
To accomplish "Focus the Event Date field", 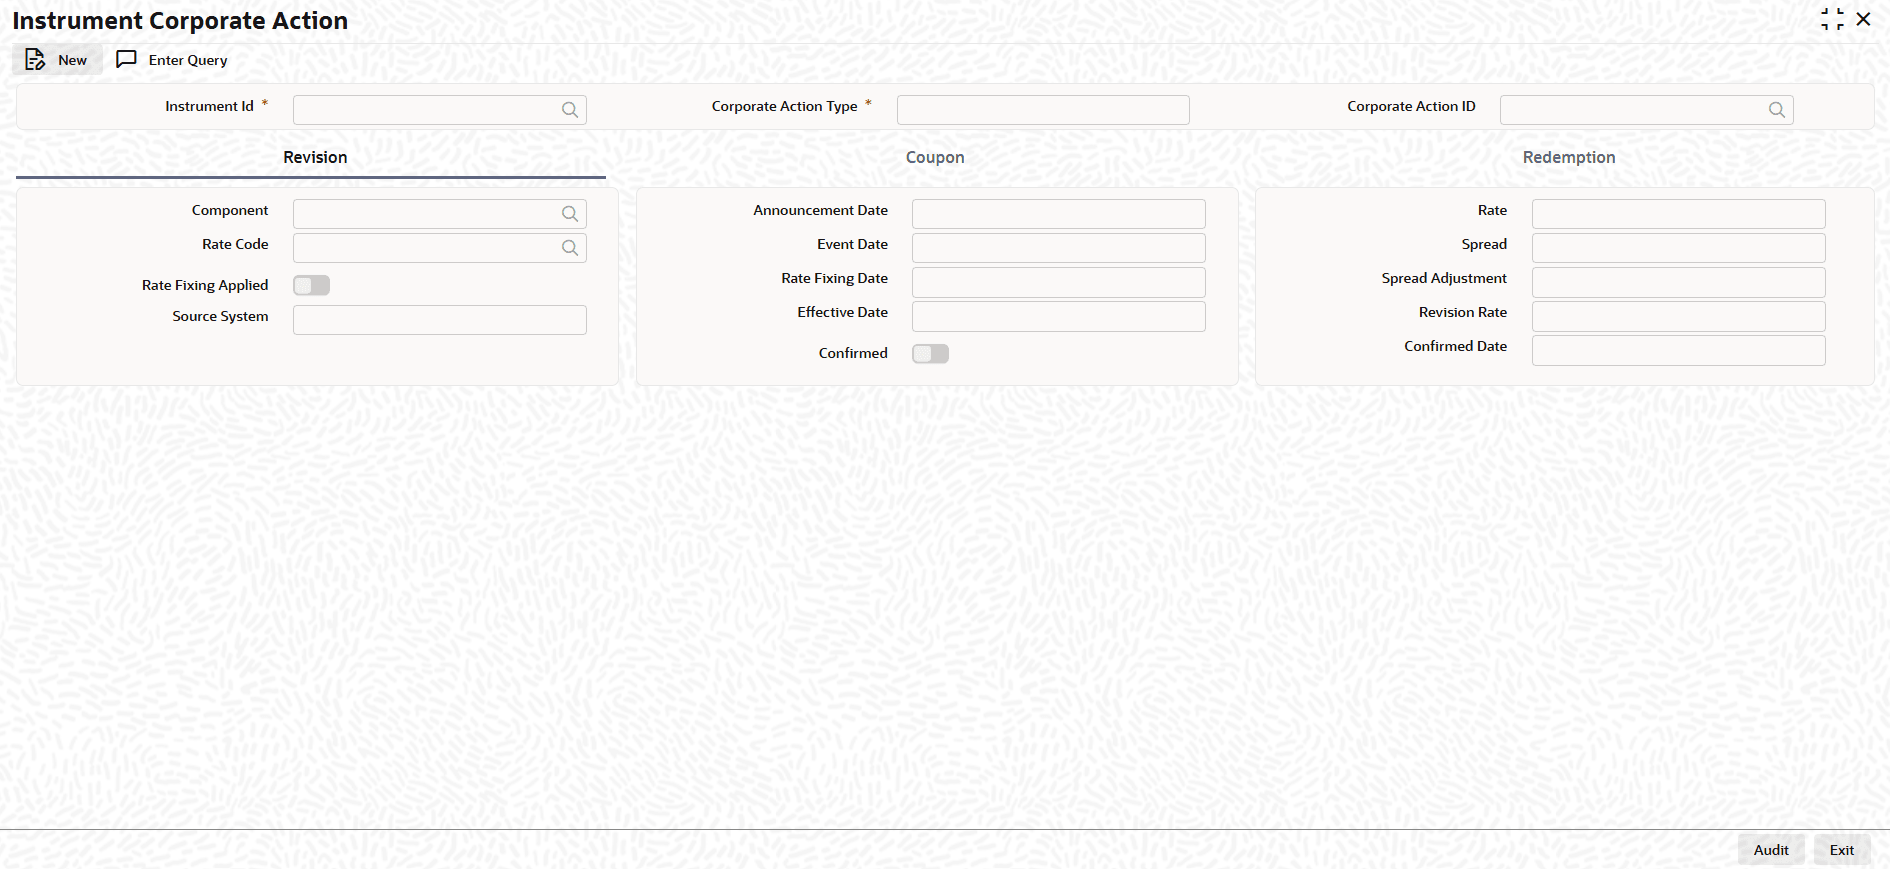I will coord(1059,248).
